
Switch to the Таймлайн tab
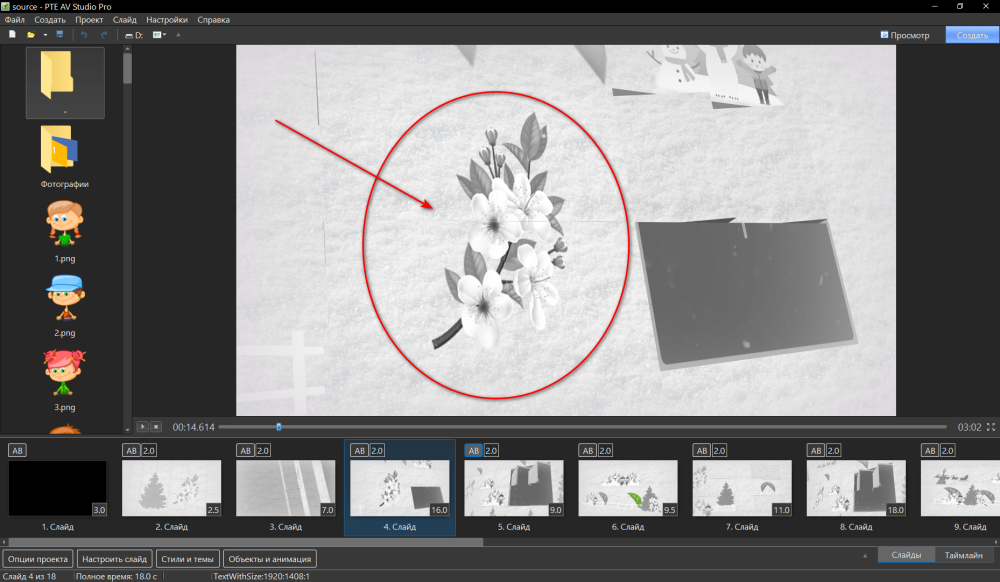tap(963, 555)
